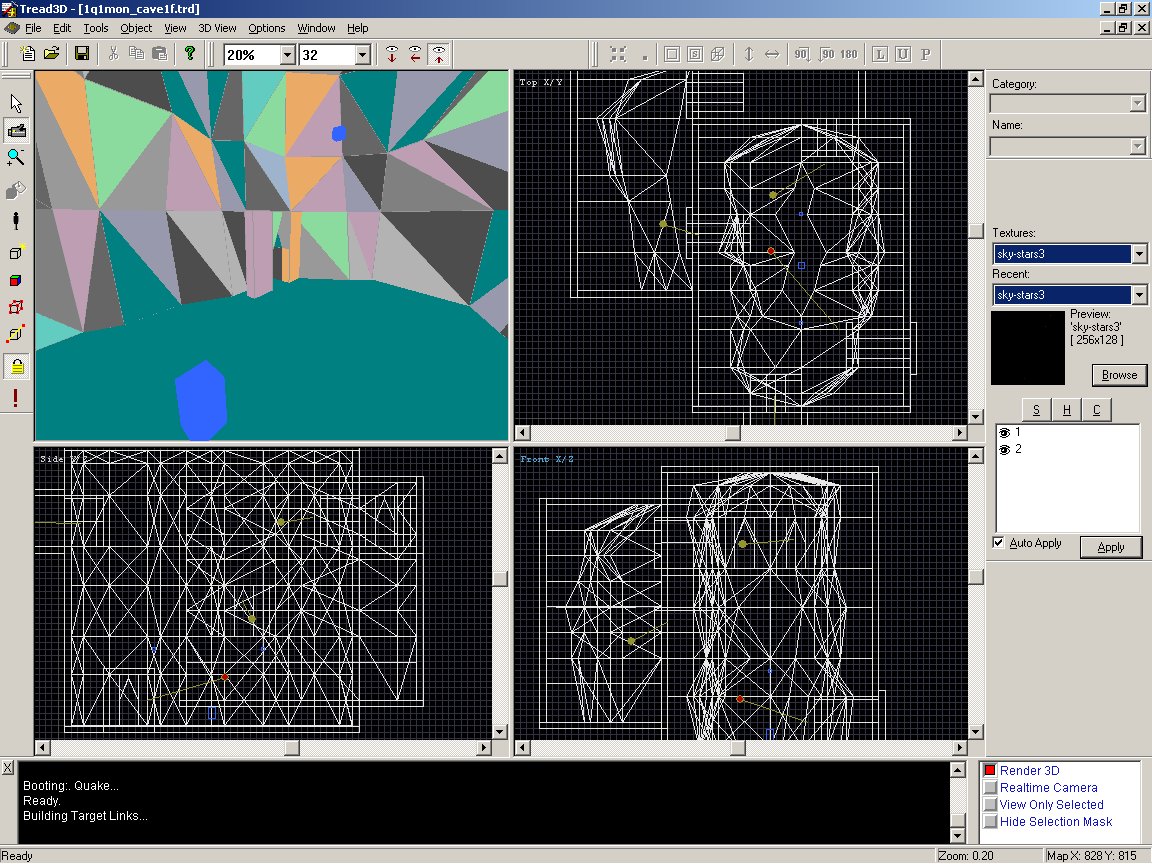Activate the camera tool in left toolbar
Screen dimensions: 1152x864
[x=16, y=130]
